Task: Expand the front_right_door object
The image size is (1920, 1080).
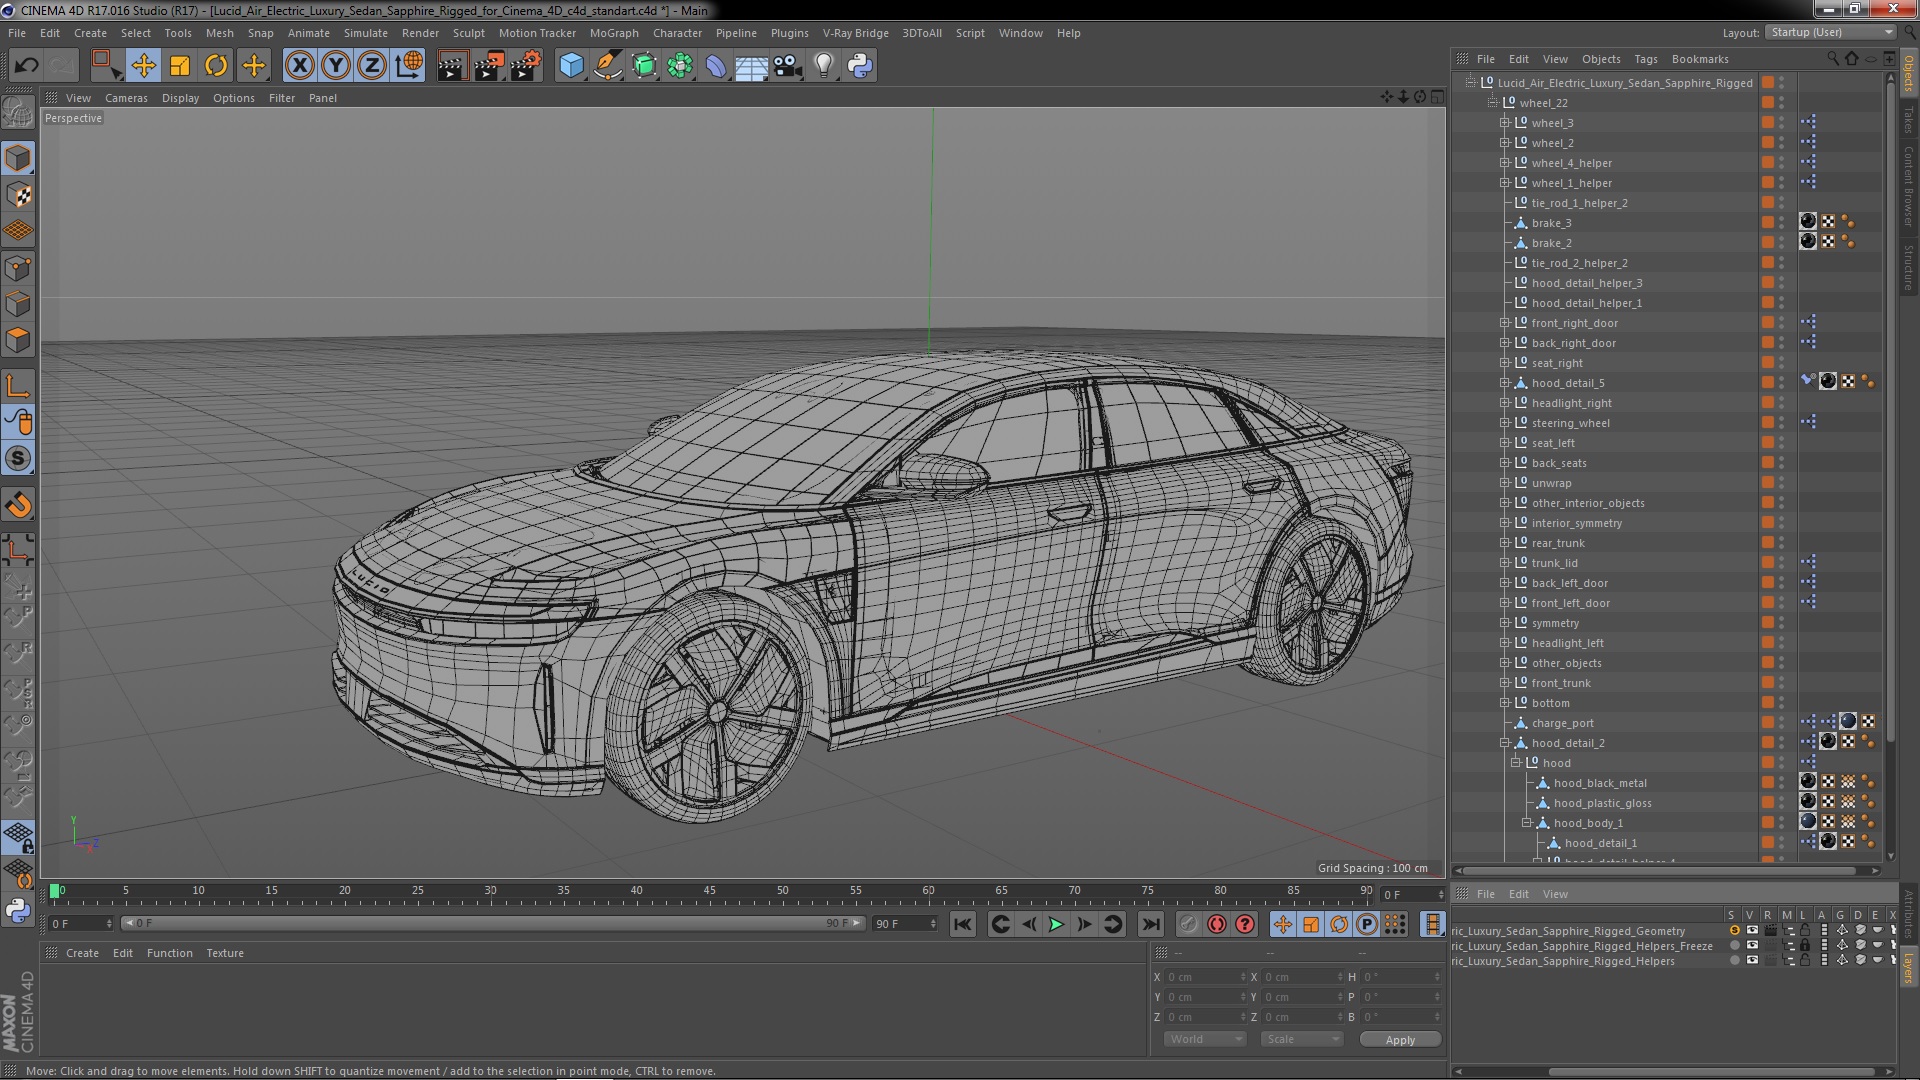Action: [1504, 323]
